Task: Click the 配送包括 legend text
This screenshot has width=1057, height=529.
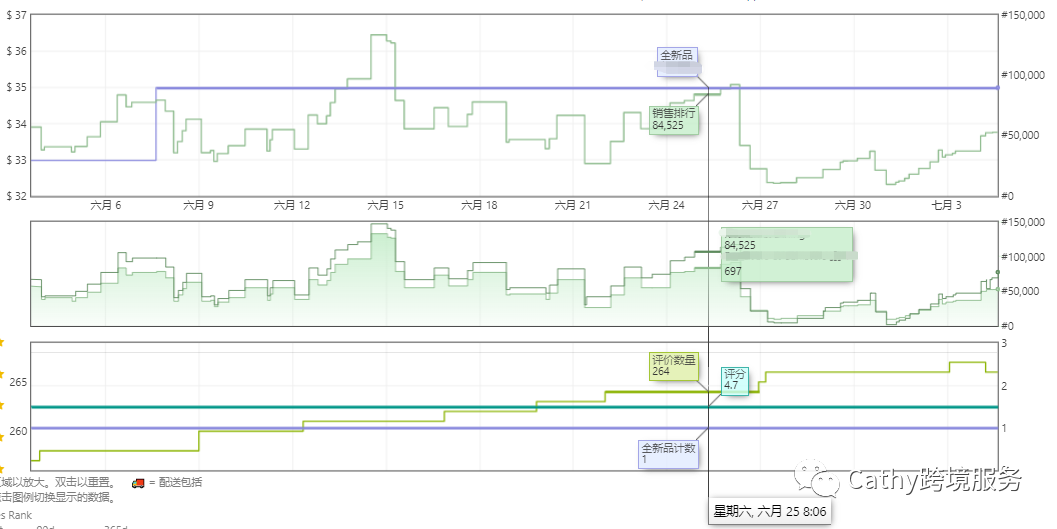Action: tap(180, 483)
